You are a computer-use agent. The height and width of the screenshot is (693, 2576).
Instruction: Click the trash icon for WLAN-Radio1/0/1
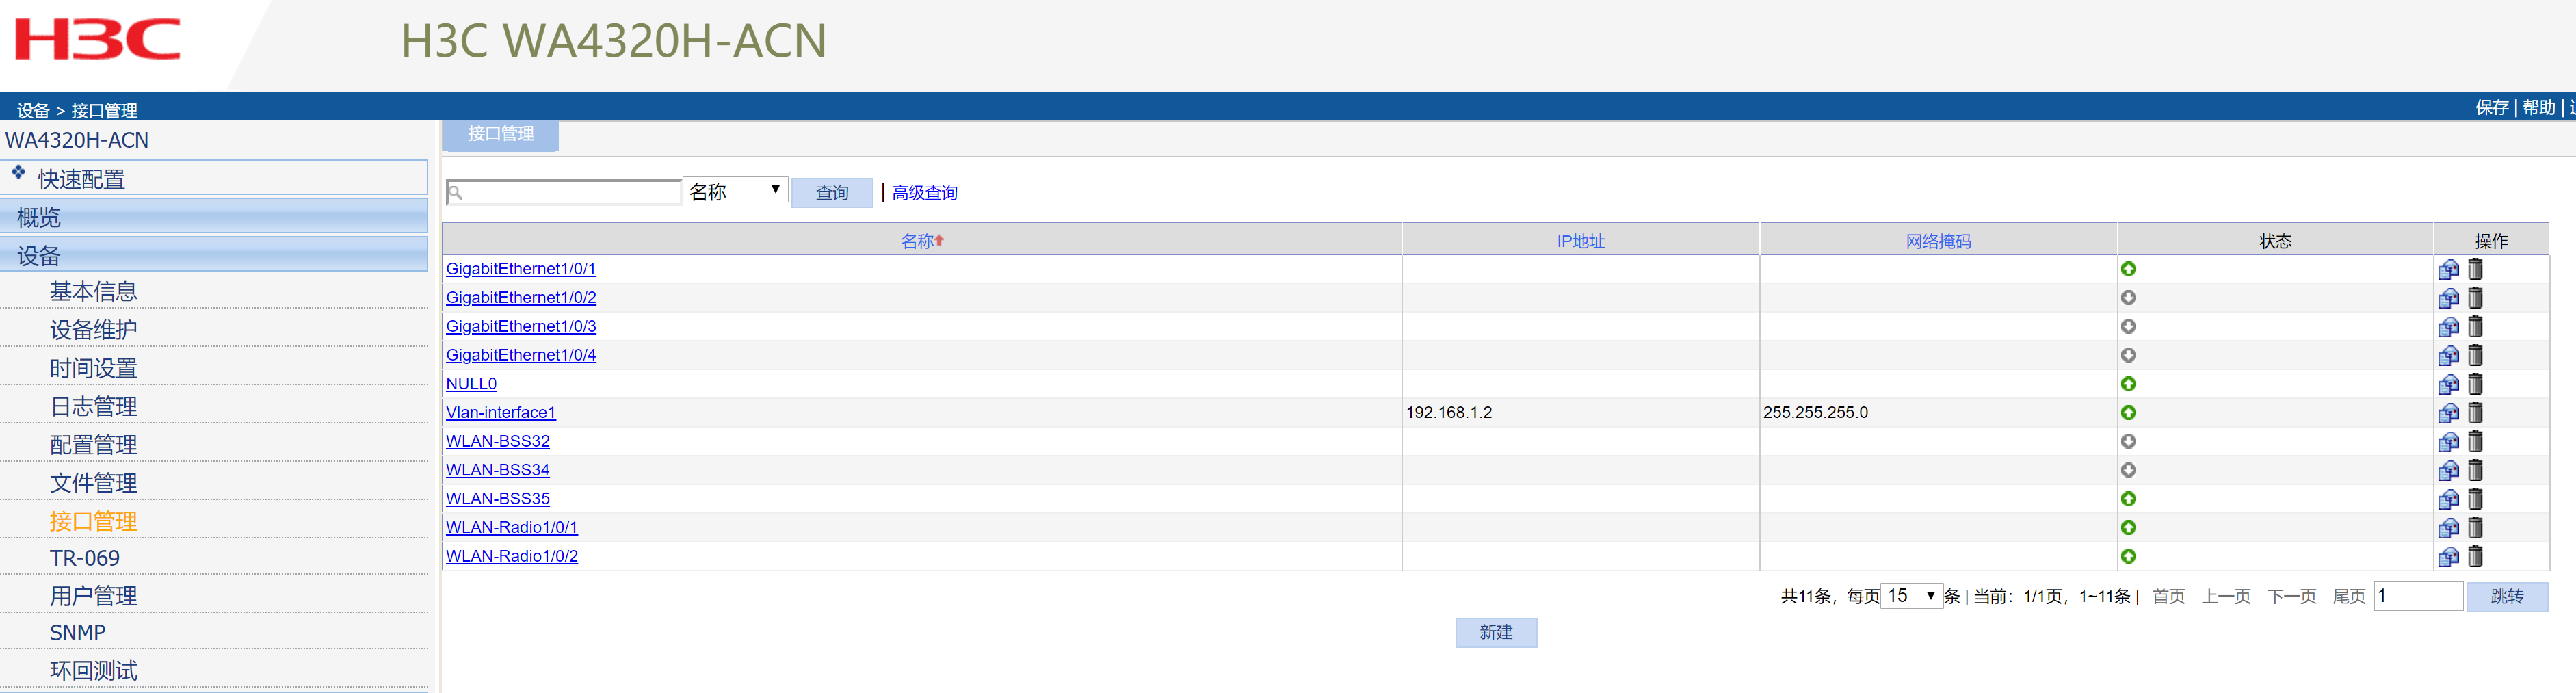click(x=2475, y=528)
